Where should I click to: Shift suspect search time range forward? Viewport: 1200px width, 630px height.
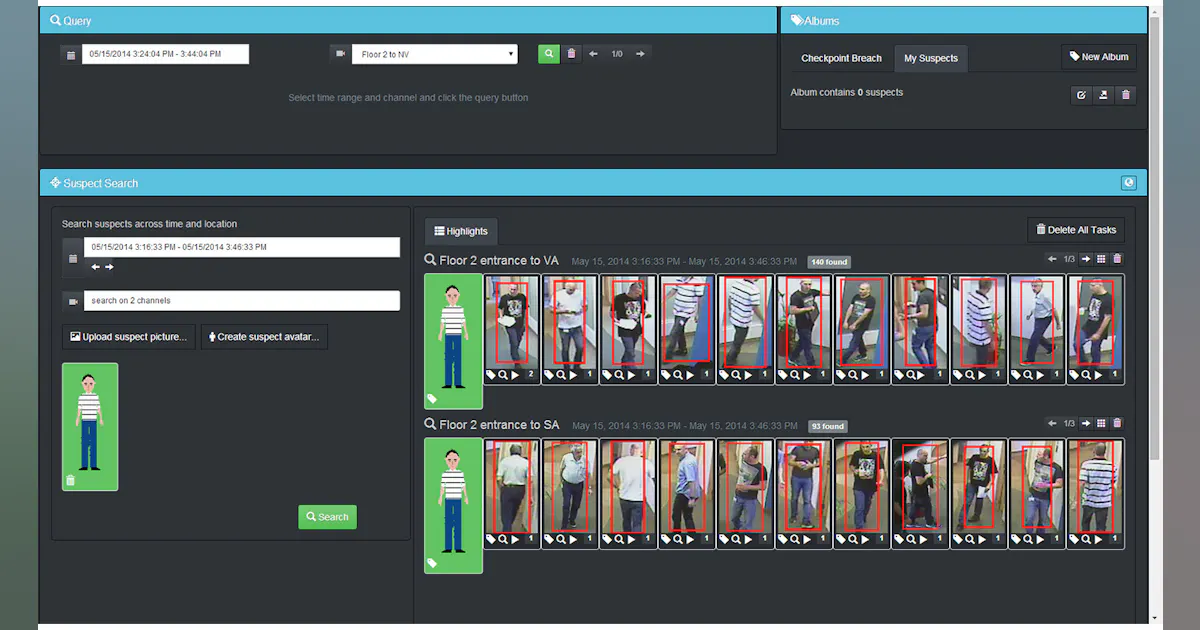click(x=109, y=267)
